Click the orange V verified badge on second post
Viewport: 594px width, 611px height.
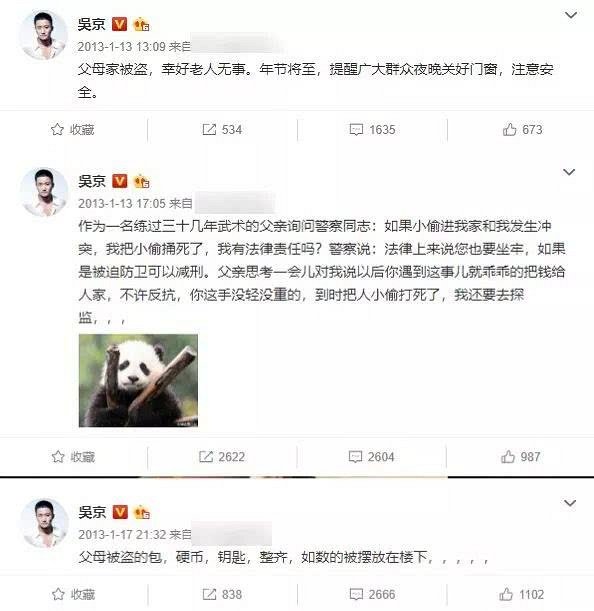tap(120, 181)
